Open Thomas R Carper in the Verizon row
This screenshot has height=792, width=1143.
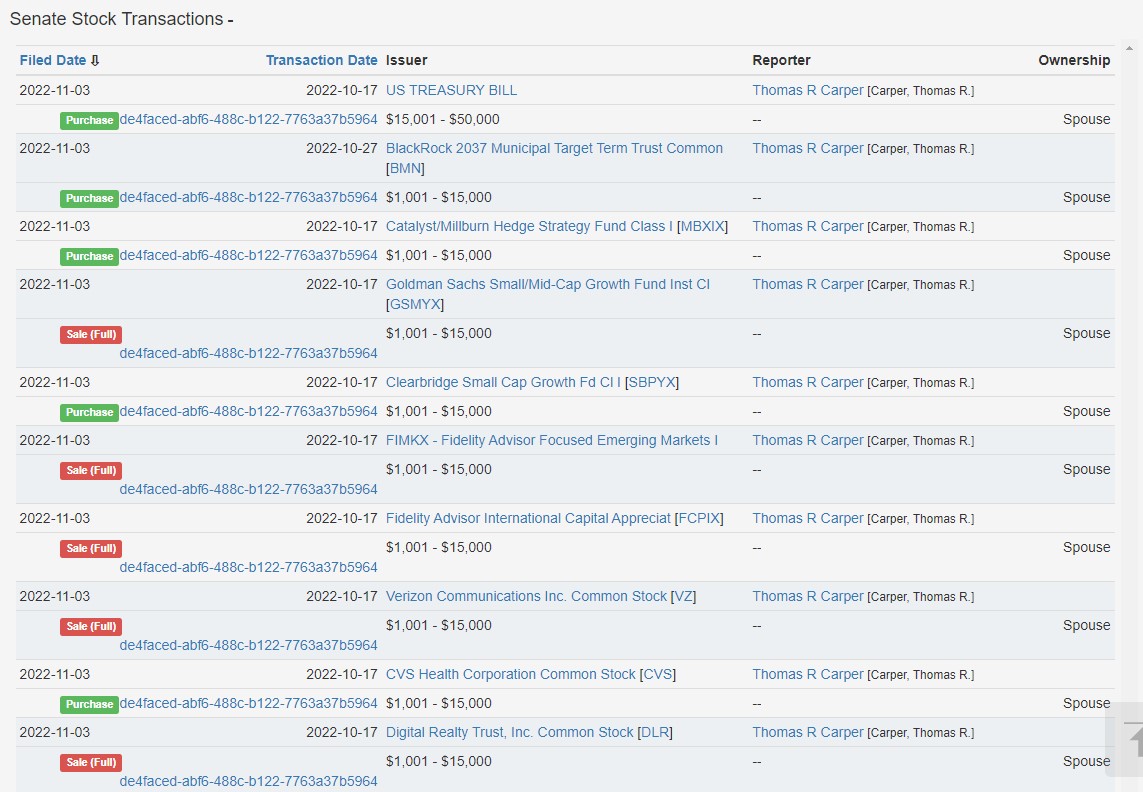click(x=808, y=597)
